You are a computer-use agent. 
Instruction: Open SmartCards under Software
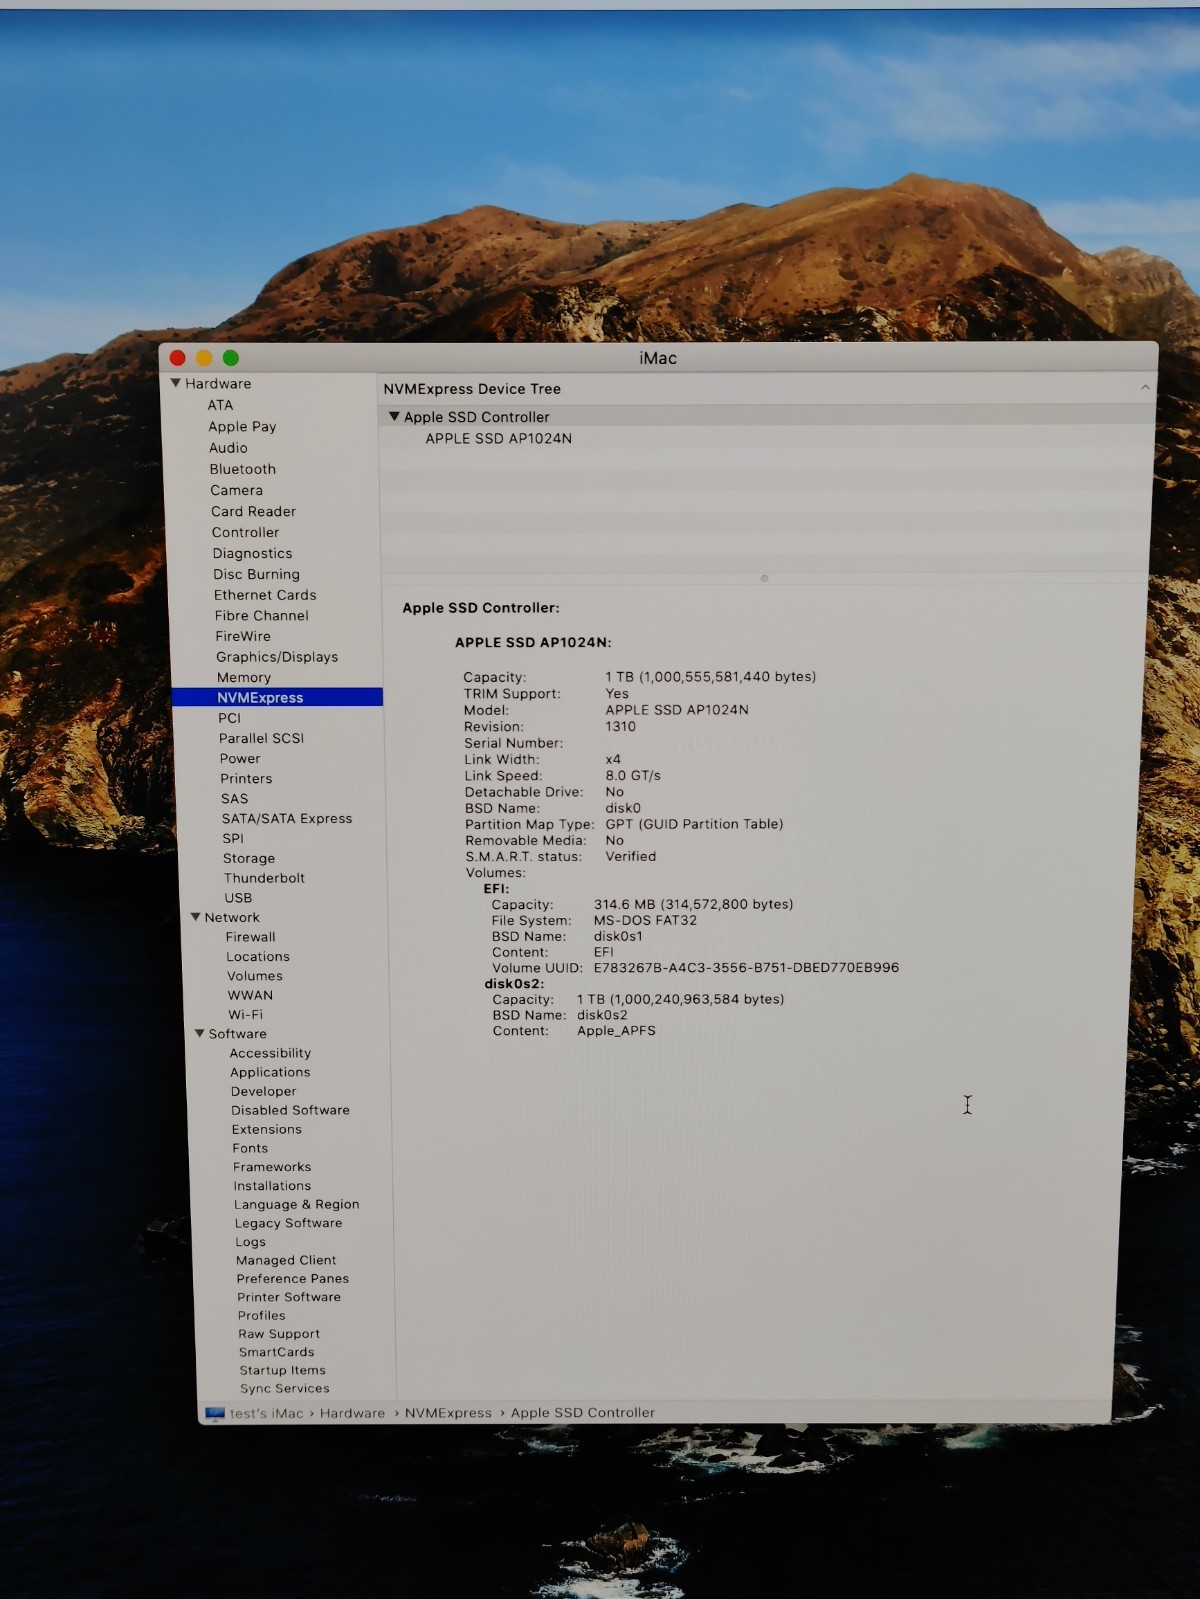[276, 1352]
